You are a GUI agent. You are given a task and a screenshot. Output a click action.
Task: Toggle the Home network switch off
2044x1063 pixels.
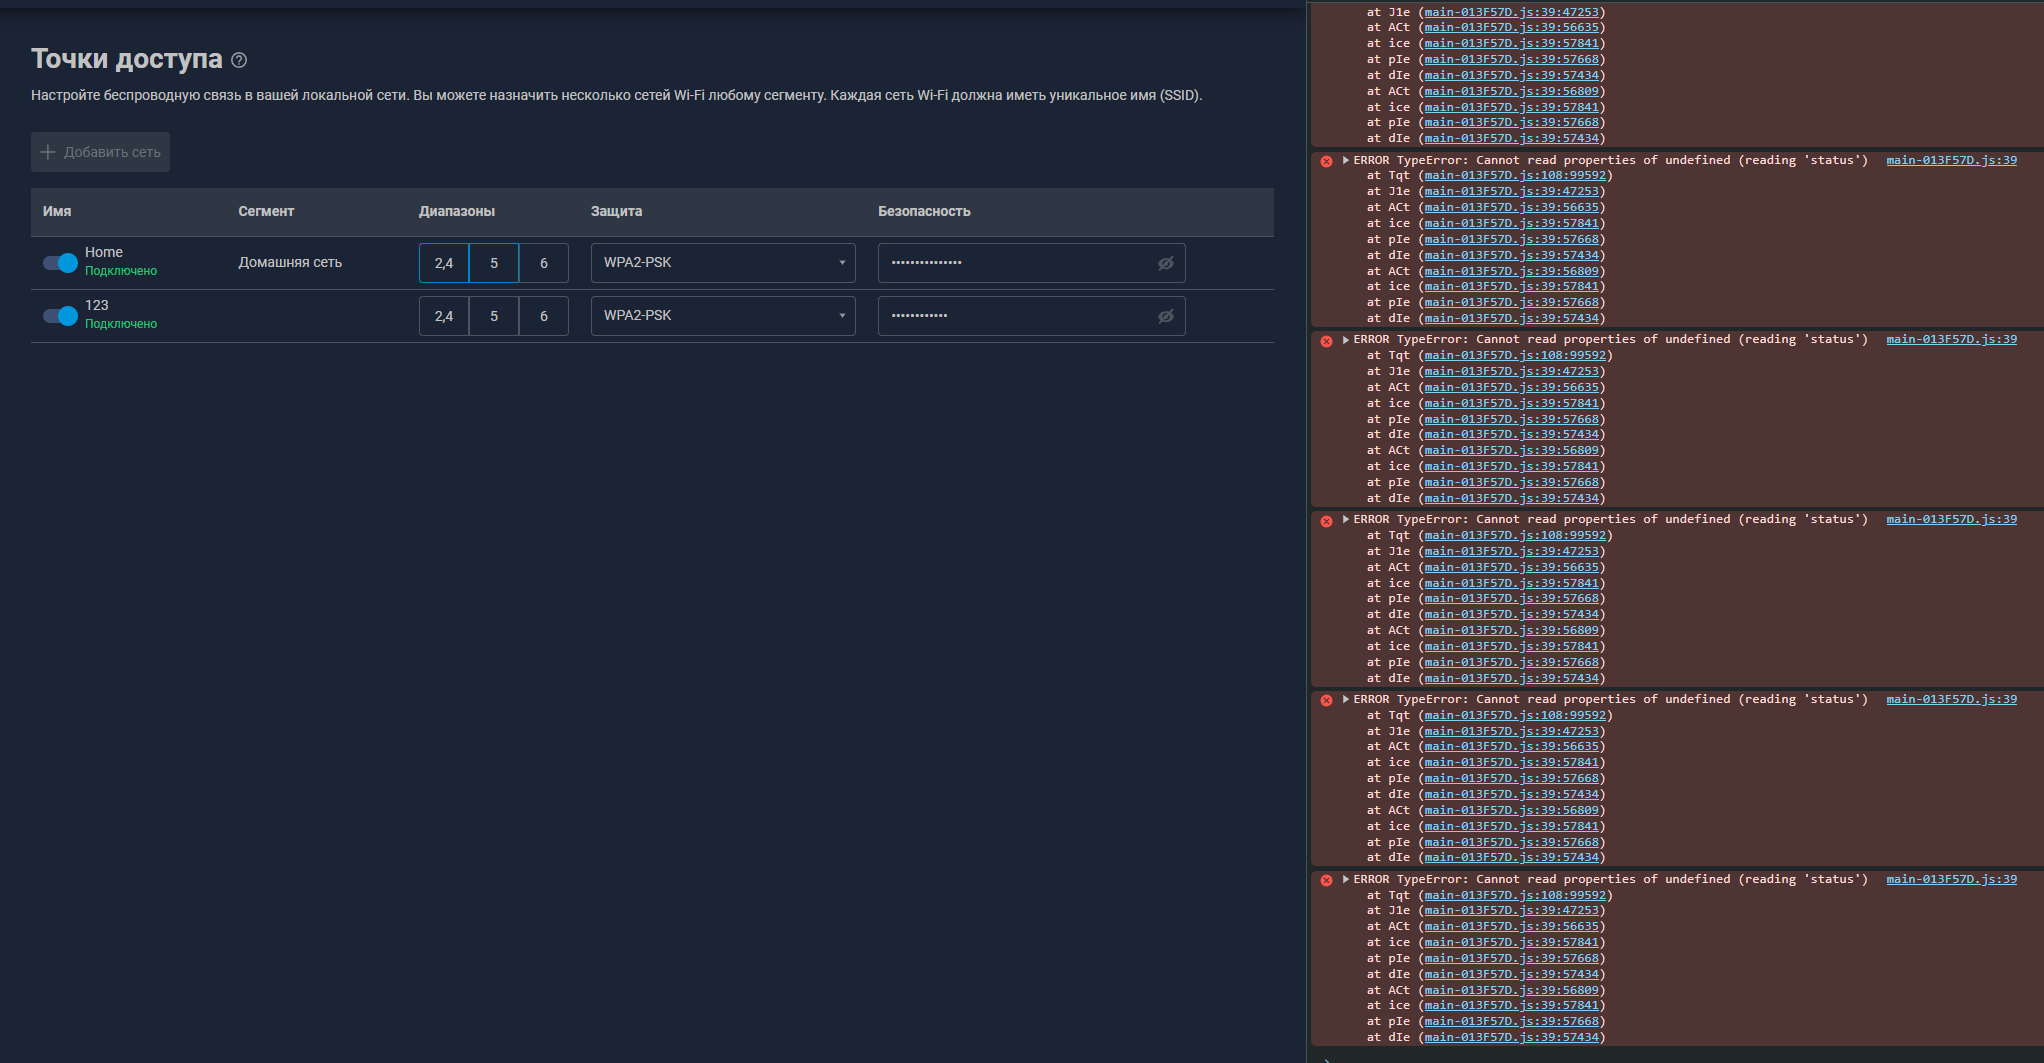(60, 263)
